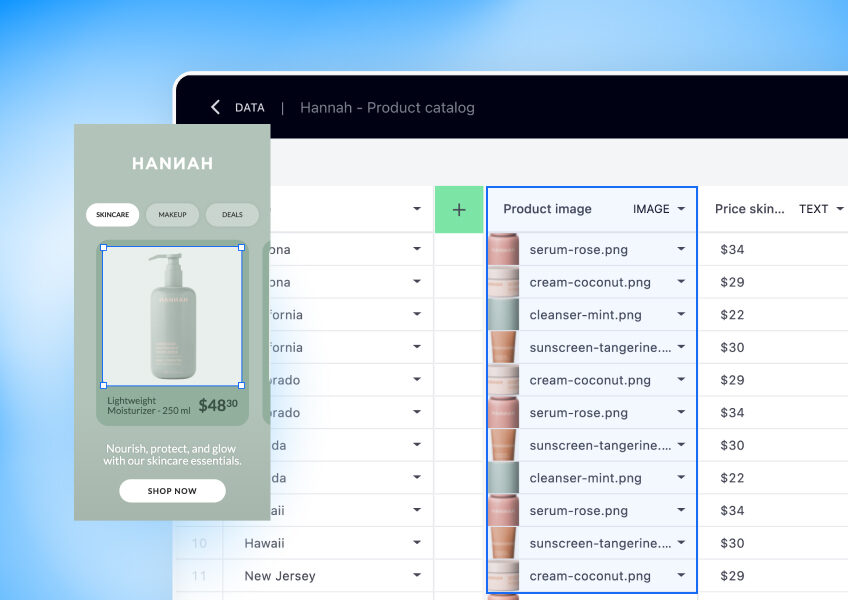Go back using the chevron beside DATA
Image resolution: width=848 pixels, height=600 pixels.
click(x=215, y=107)
